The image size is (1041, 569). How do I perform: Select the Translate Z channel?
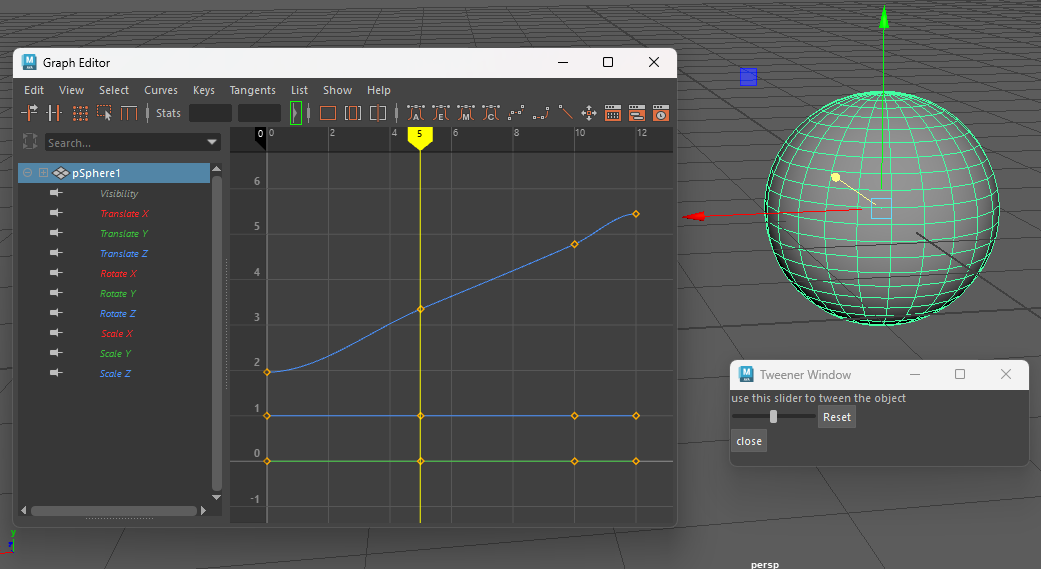click(x=123, y=253)
